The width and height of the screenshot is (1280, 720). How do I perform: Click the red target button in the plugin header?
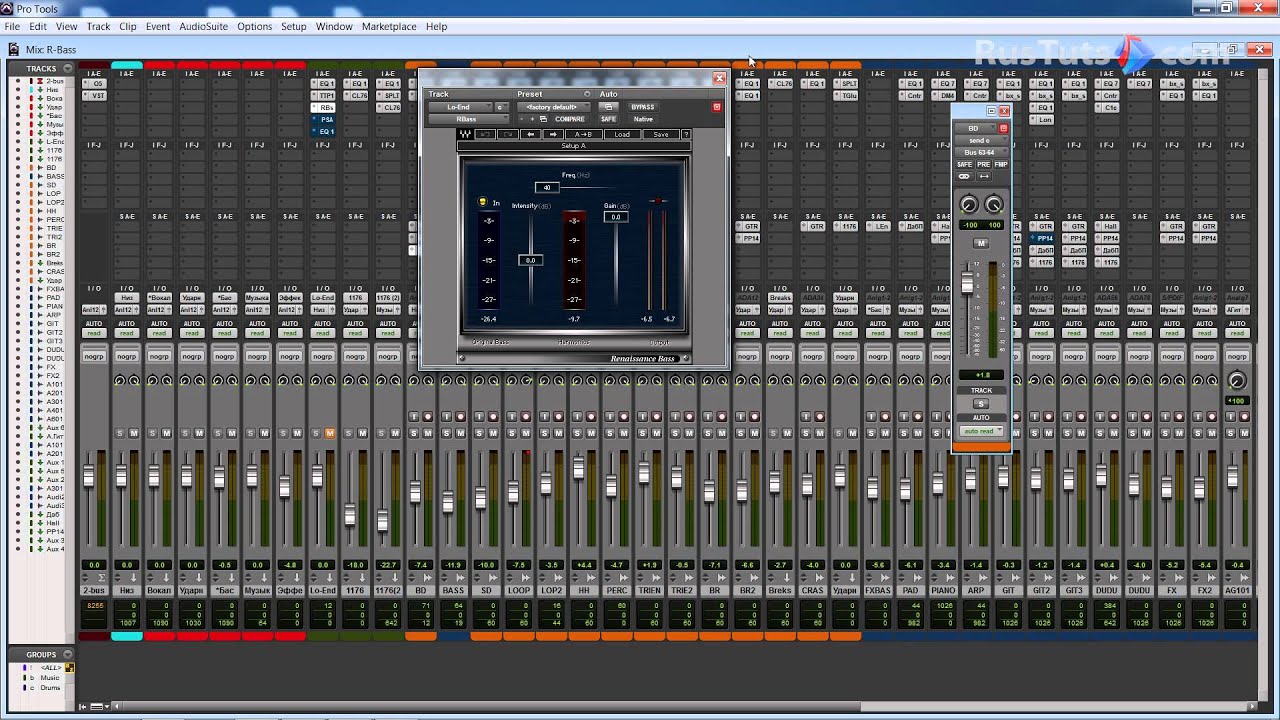pos(717,107)
